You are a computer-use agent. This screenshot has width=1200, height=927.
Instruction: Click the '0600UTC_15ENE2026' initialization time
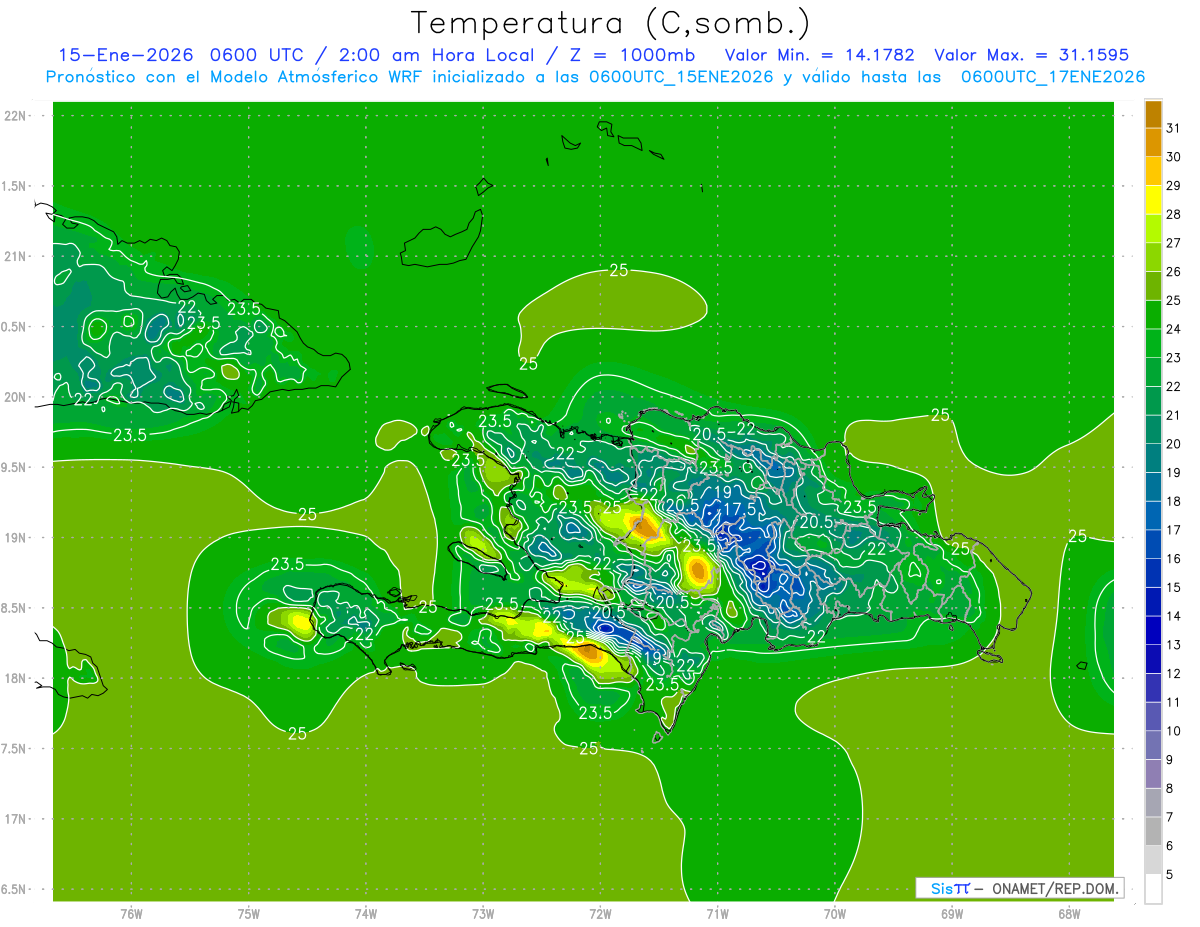click(x=681, y=77)
